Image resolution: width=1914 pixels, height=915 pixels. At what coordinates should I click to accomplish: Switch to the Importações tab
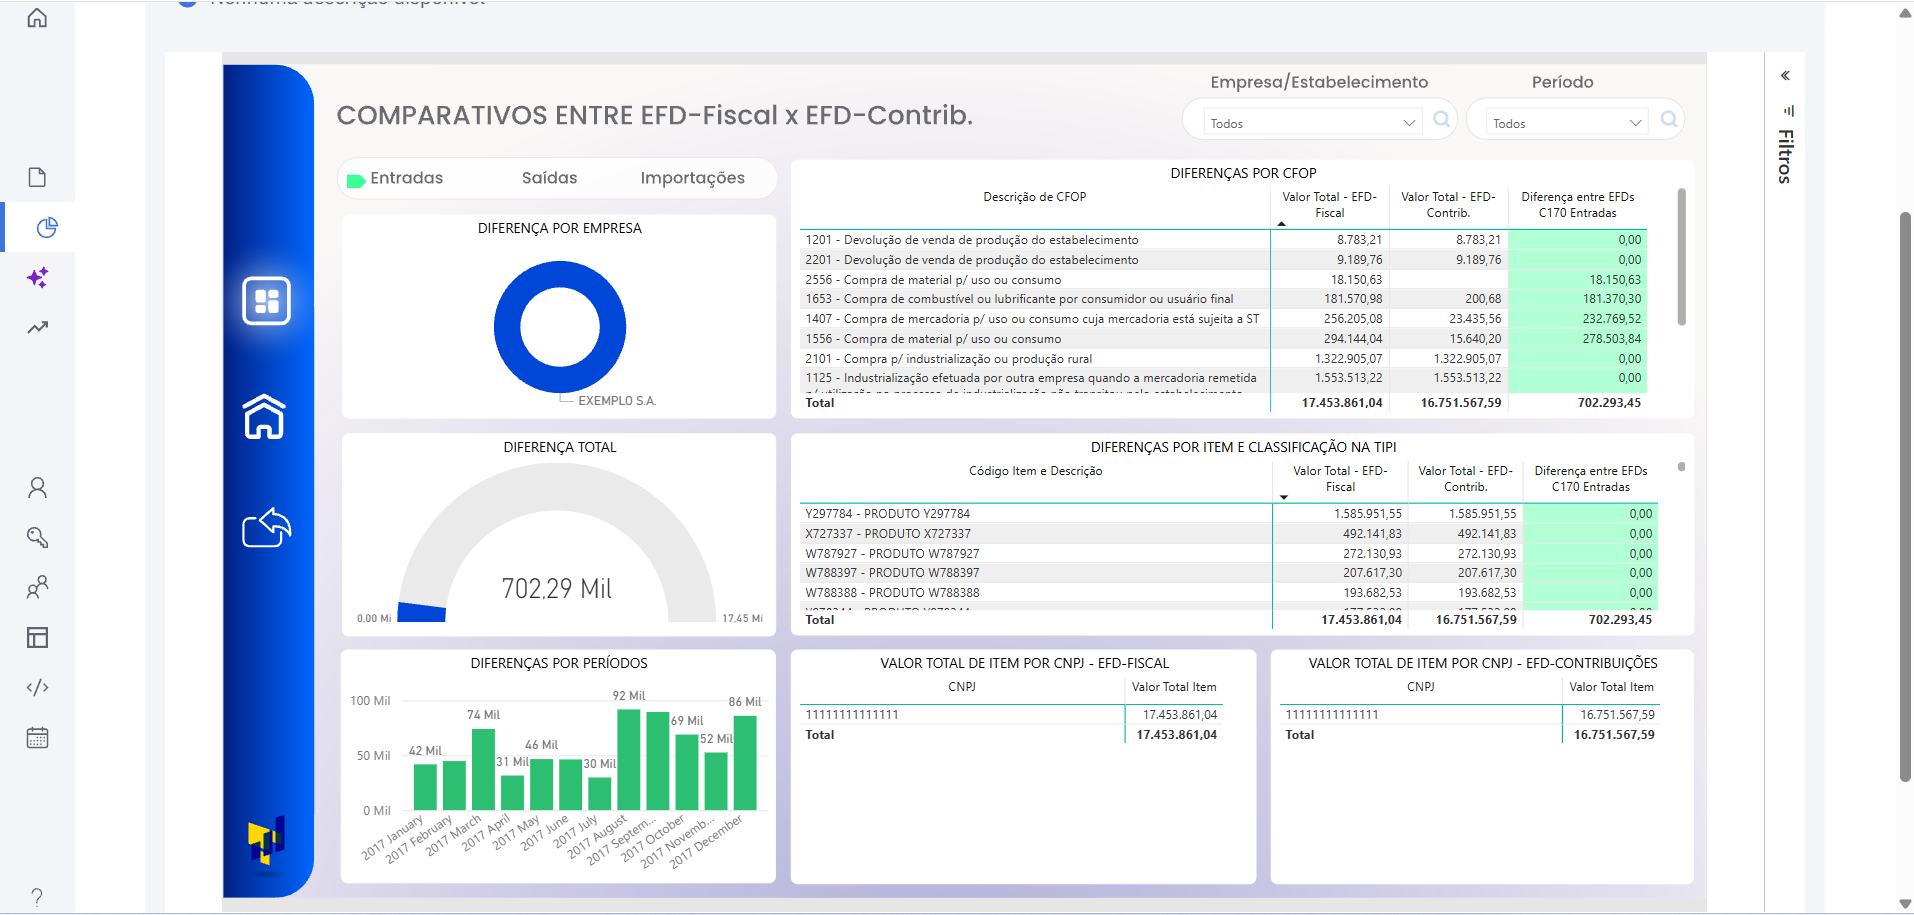[692, 178]
